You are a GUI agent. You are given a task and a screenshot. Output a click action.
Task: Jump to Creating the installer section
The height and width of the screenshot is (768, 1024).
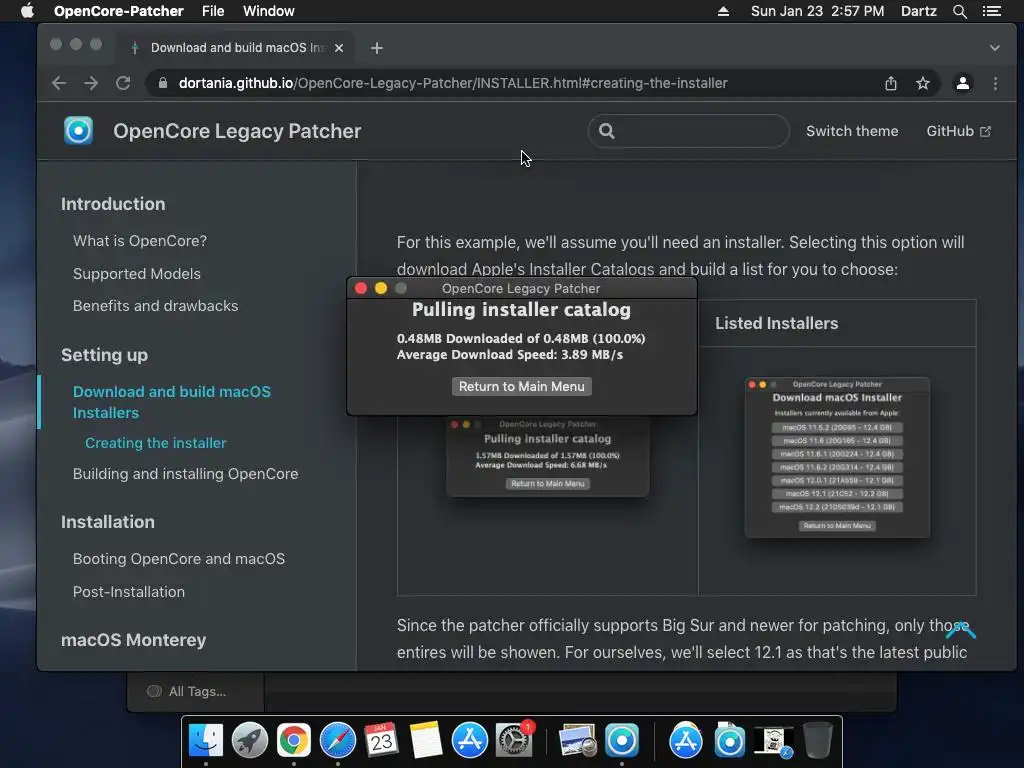pos(155,443)
